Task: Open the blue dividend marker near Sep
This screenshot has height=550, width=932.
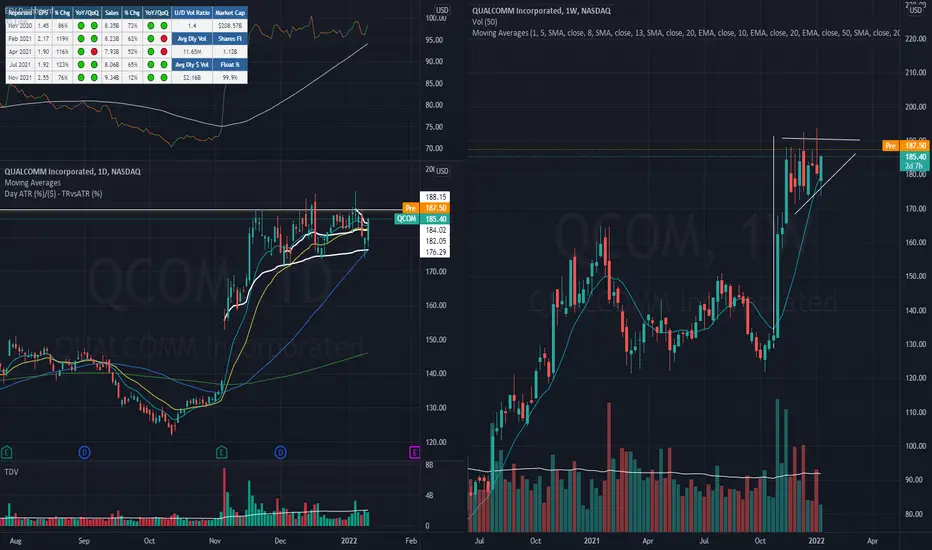Action: [84, 452]
